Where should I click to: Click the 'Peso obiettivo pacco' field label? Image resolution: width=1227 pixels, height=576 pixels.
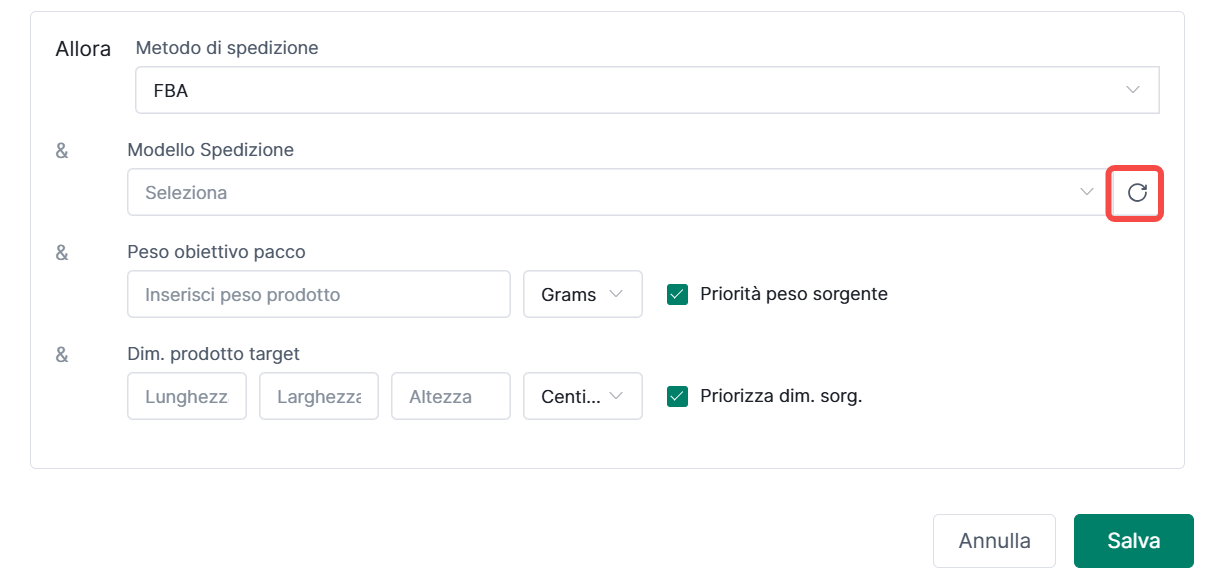pyautogui.click(x=216, y=252)
